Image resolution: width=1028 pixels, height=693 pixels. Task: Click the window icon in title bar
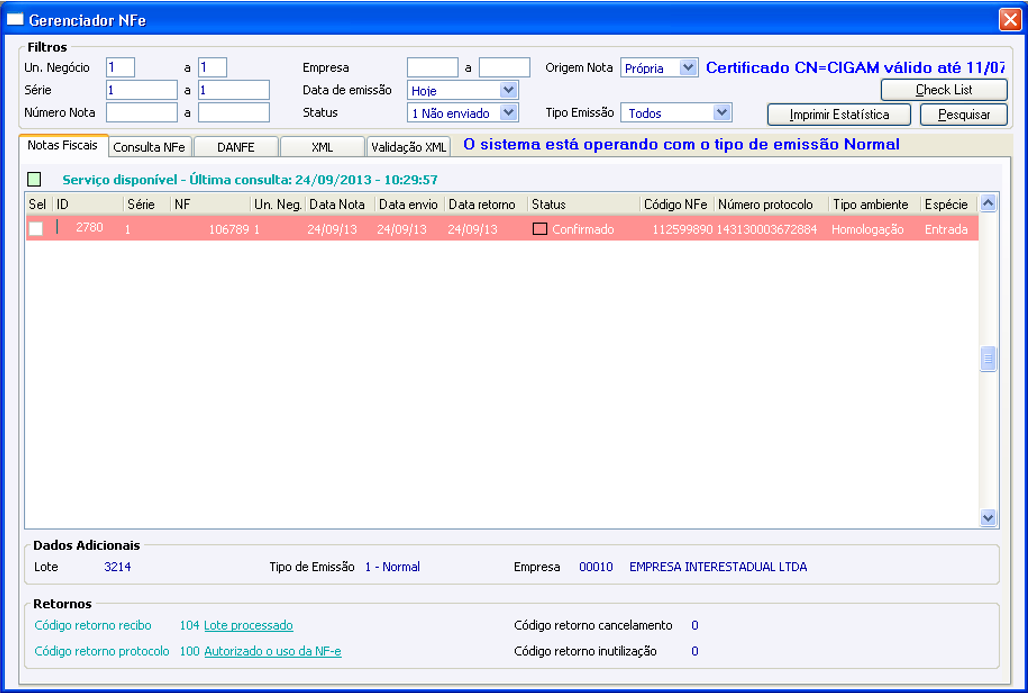[14, 20]
